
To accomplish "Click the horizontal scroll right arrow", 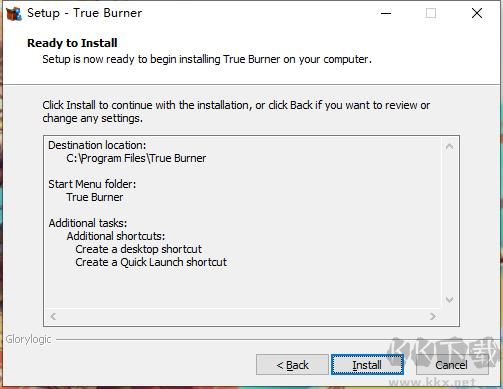I will (433, 316).
